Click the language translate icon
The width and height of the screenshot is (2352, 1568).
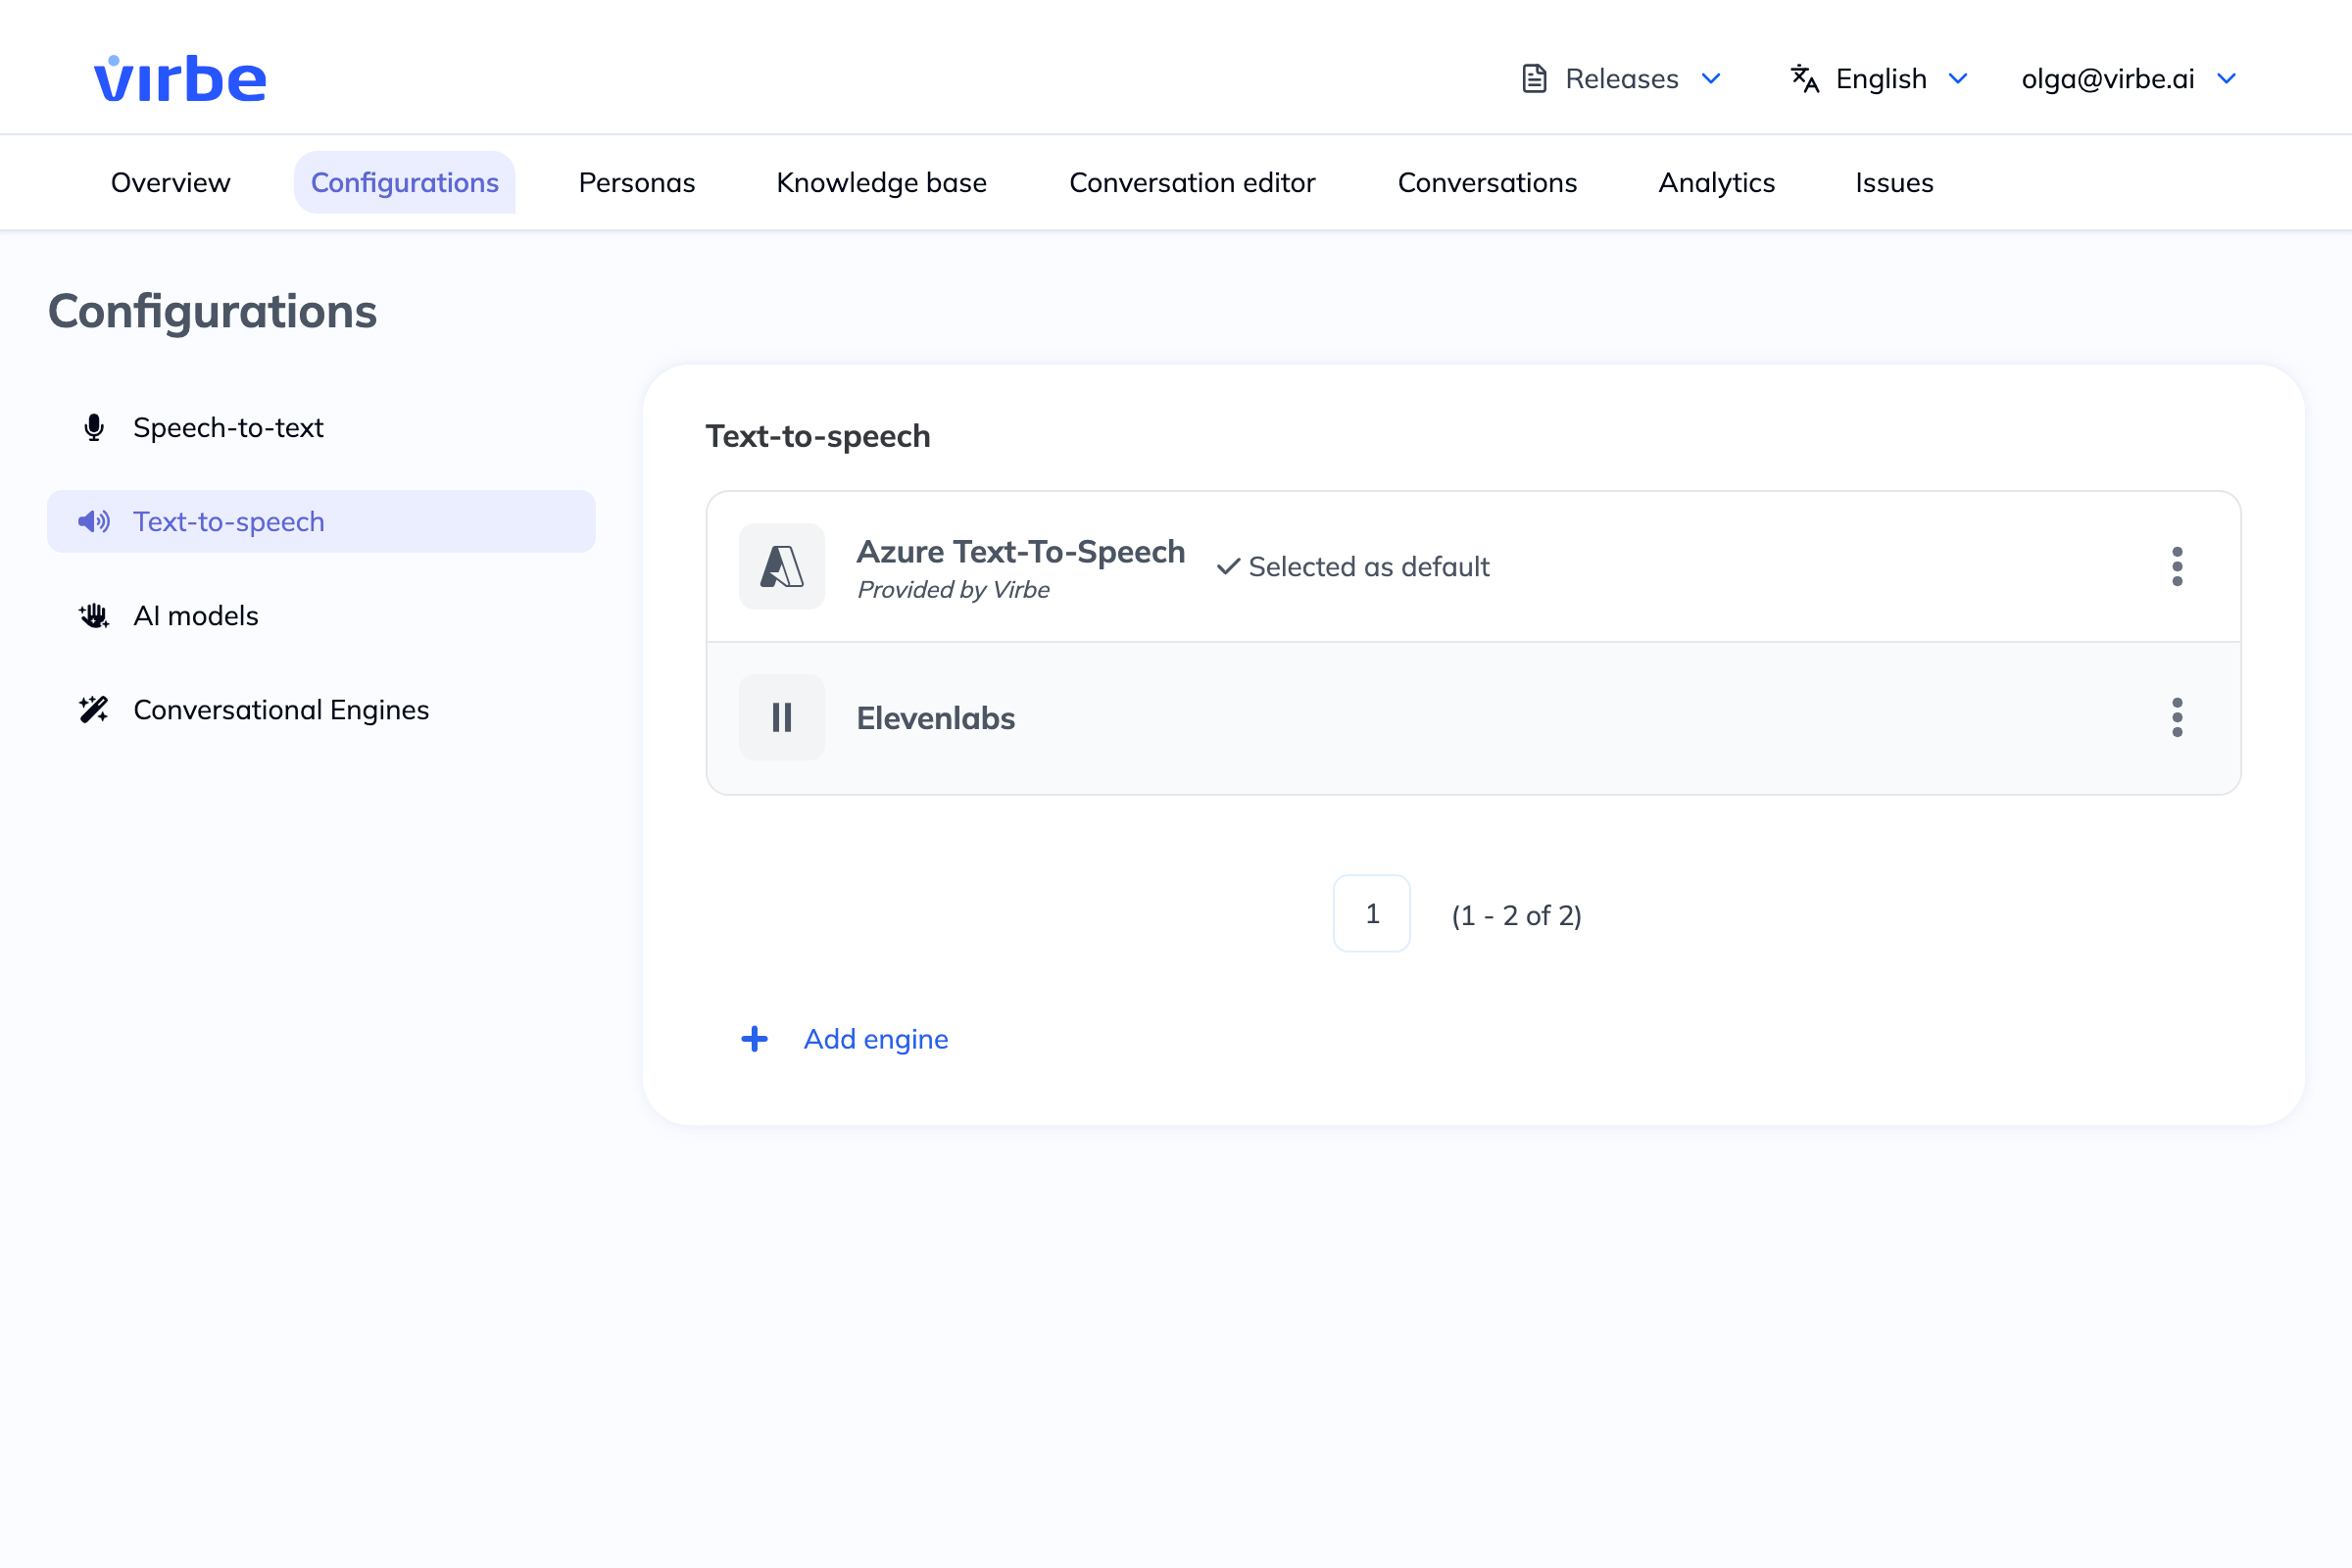pyautogui.click(x=1804, y=78)
